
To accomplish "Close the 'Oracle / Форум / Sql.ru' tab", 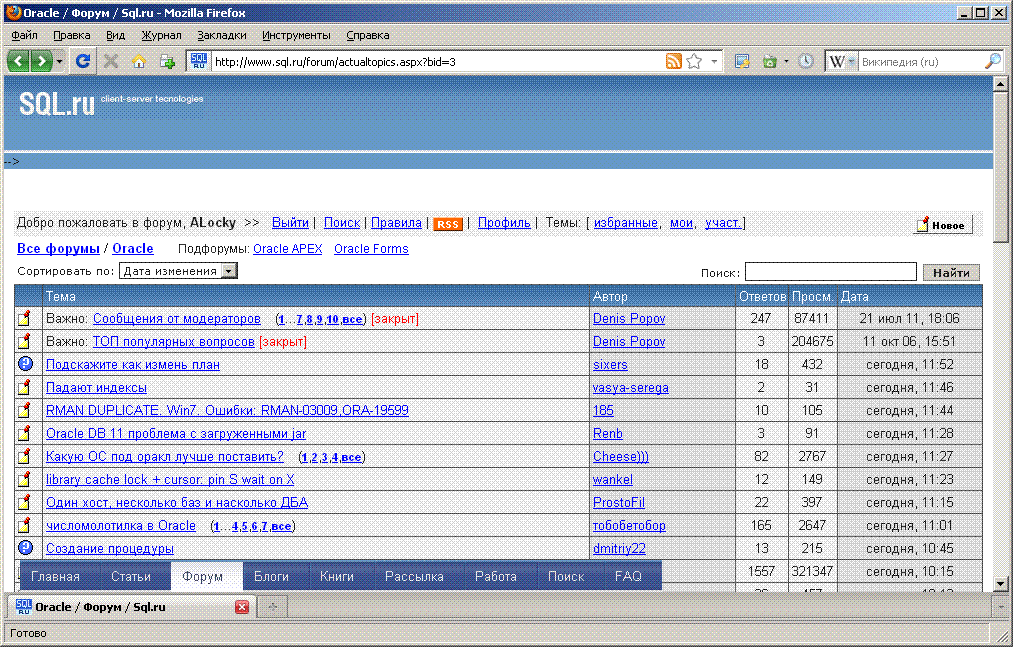I will 241,607.
